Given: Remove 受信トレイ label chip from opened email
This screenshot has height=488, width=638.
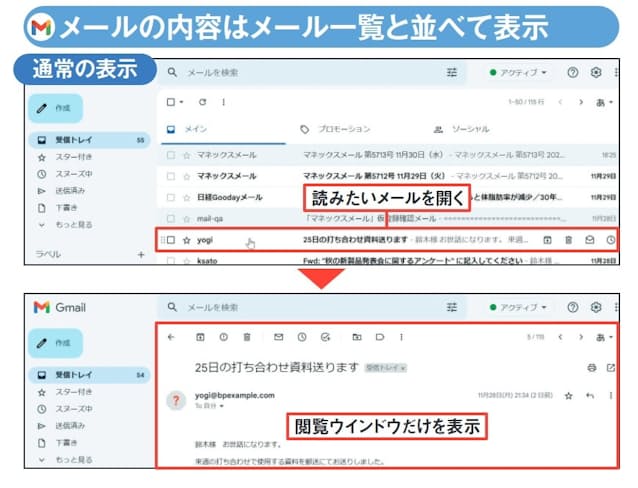Looking at the screenshot, I should (402, 368).
